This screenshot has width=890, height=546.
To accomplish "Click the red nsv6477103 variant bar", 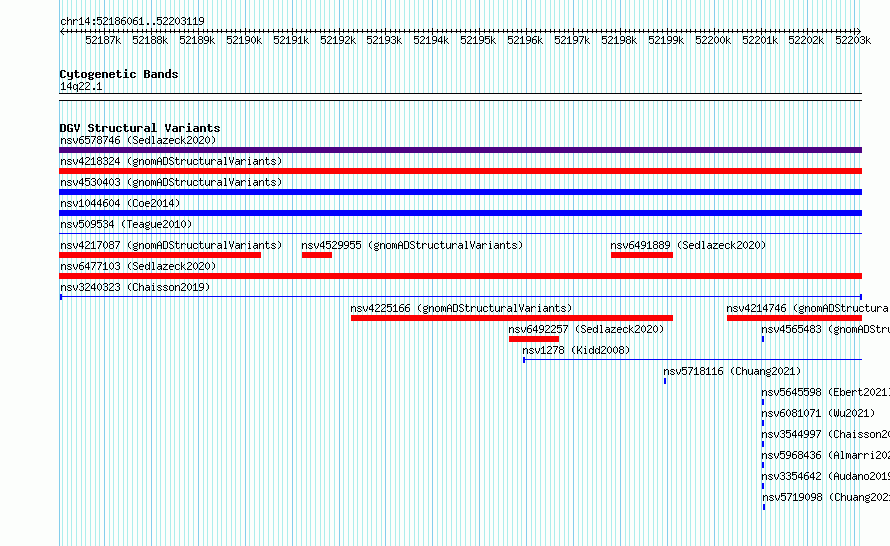I will pos(460,276).
